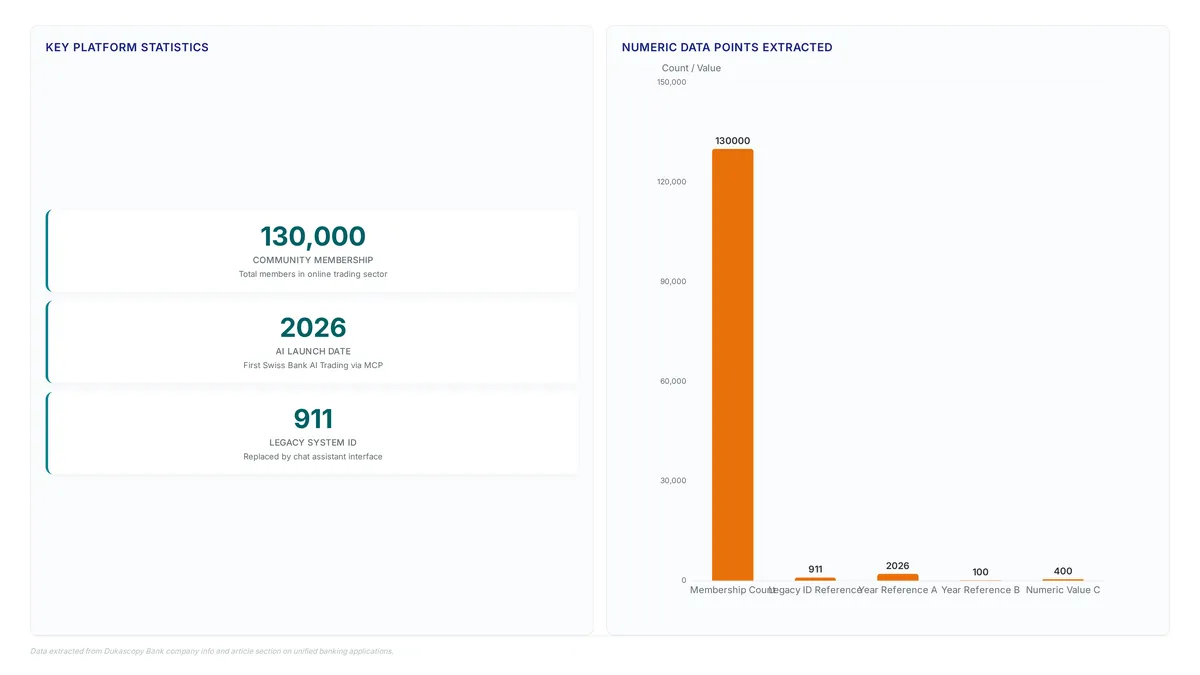Click the Dukascopy Bank data source footnote
1200x675 pixels.
(212, 651)
